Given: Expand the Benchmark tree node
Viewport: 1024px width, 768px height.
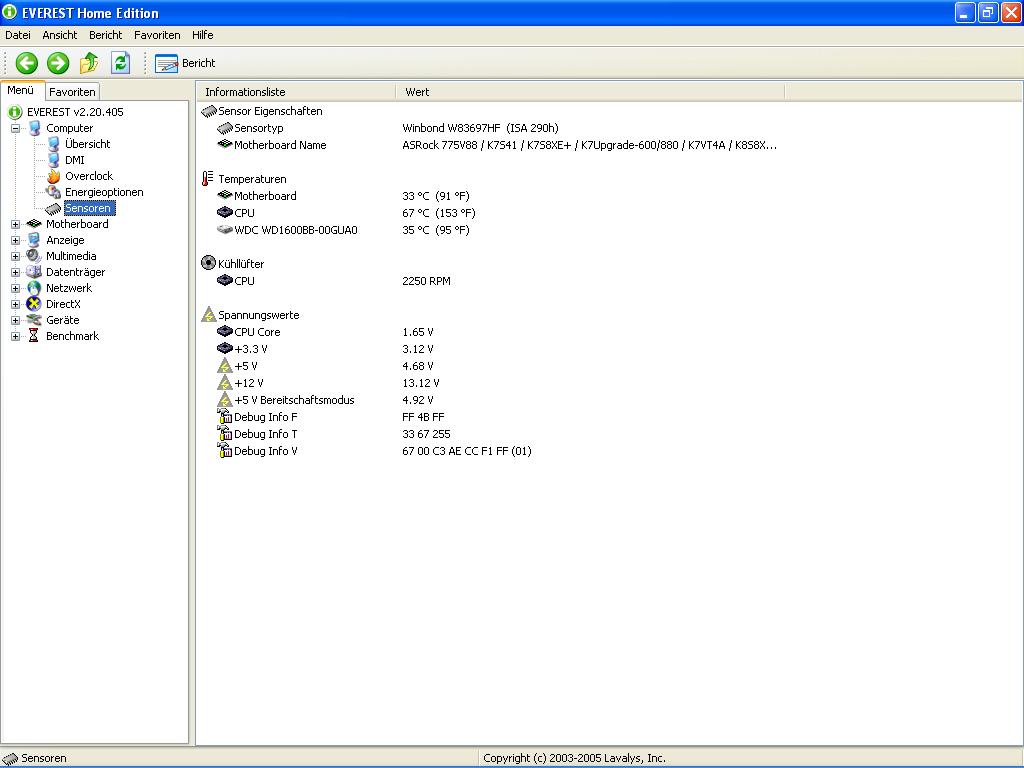Looking at the screenshot, I should [x=16, y=336].
